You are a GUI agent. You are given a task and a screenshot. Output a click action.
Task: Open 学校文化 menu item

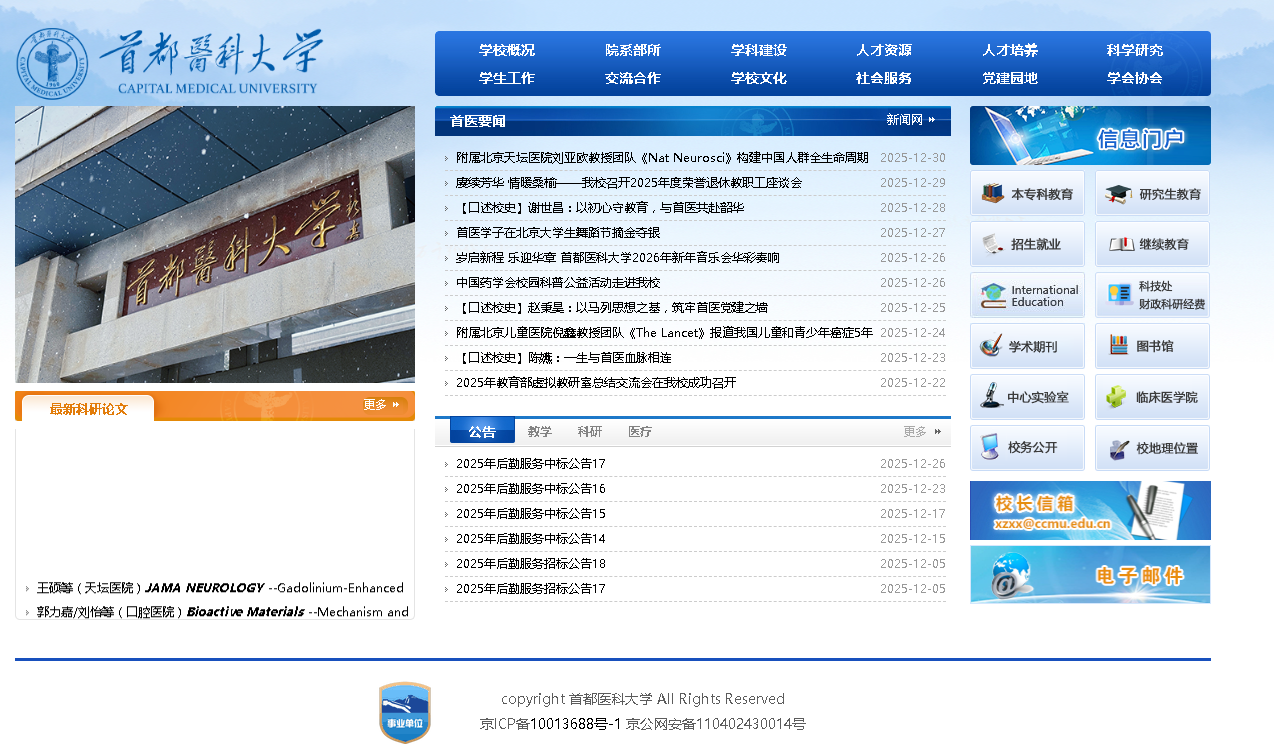[x=759, y=78]
